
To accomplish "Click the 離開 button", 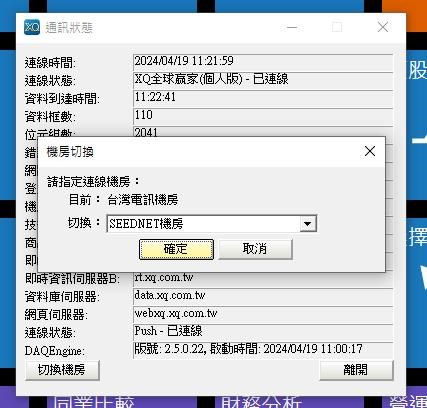I will click(356, 370).
